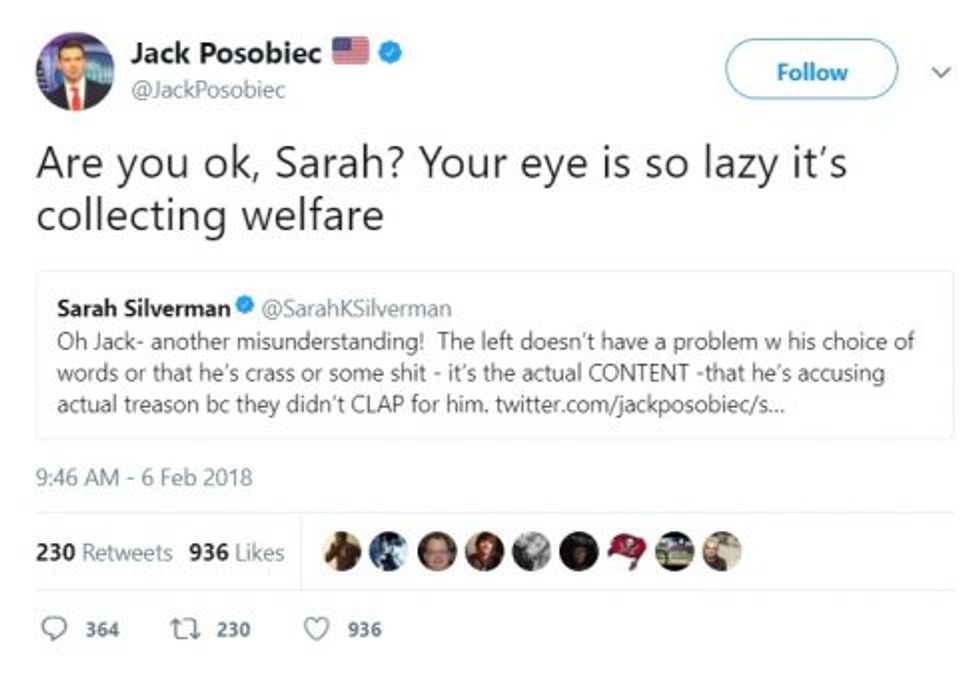Open the first liker avatar in the row

click(343, 552)
